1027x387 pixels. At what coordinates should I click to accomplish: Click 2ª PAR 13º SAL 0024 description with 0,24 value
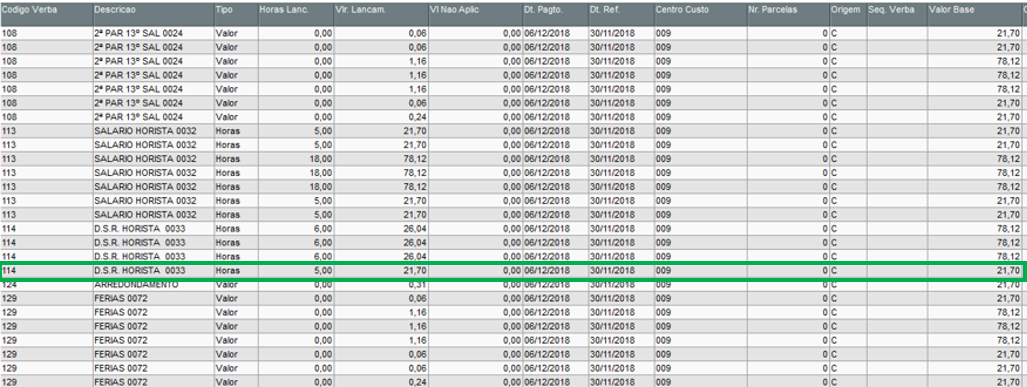pos(138,117)
